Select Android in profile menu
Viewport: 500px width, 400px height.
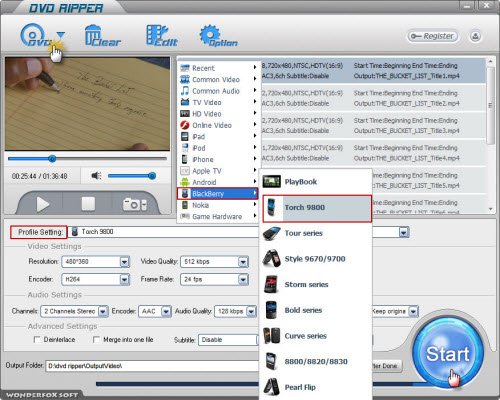219,182
